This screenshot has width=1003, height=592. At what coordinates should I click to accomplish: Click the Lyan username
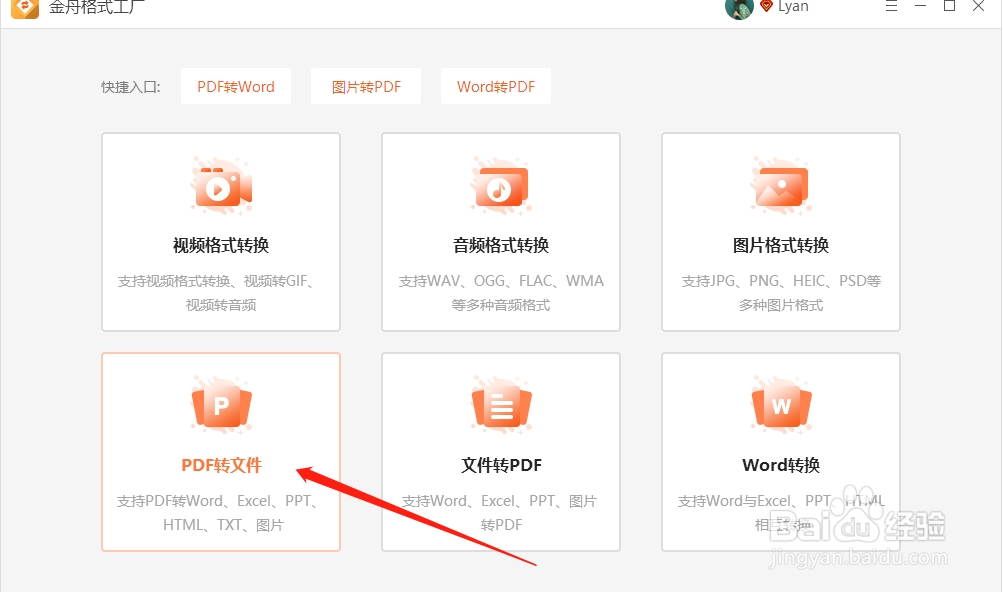pyautogui.click(x=793, y=6)
